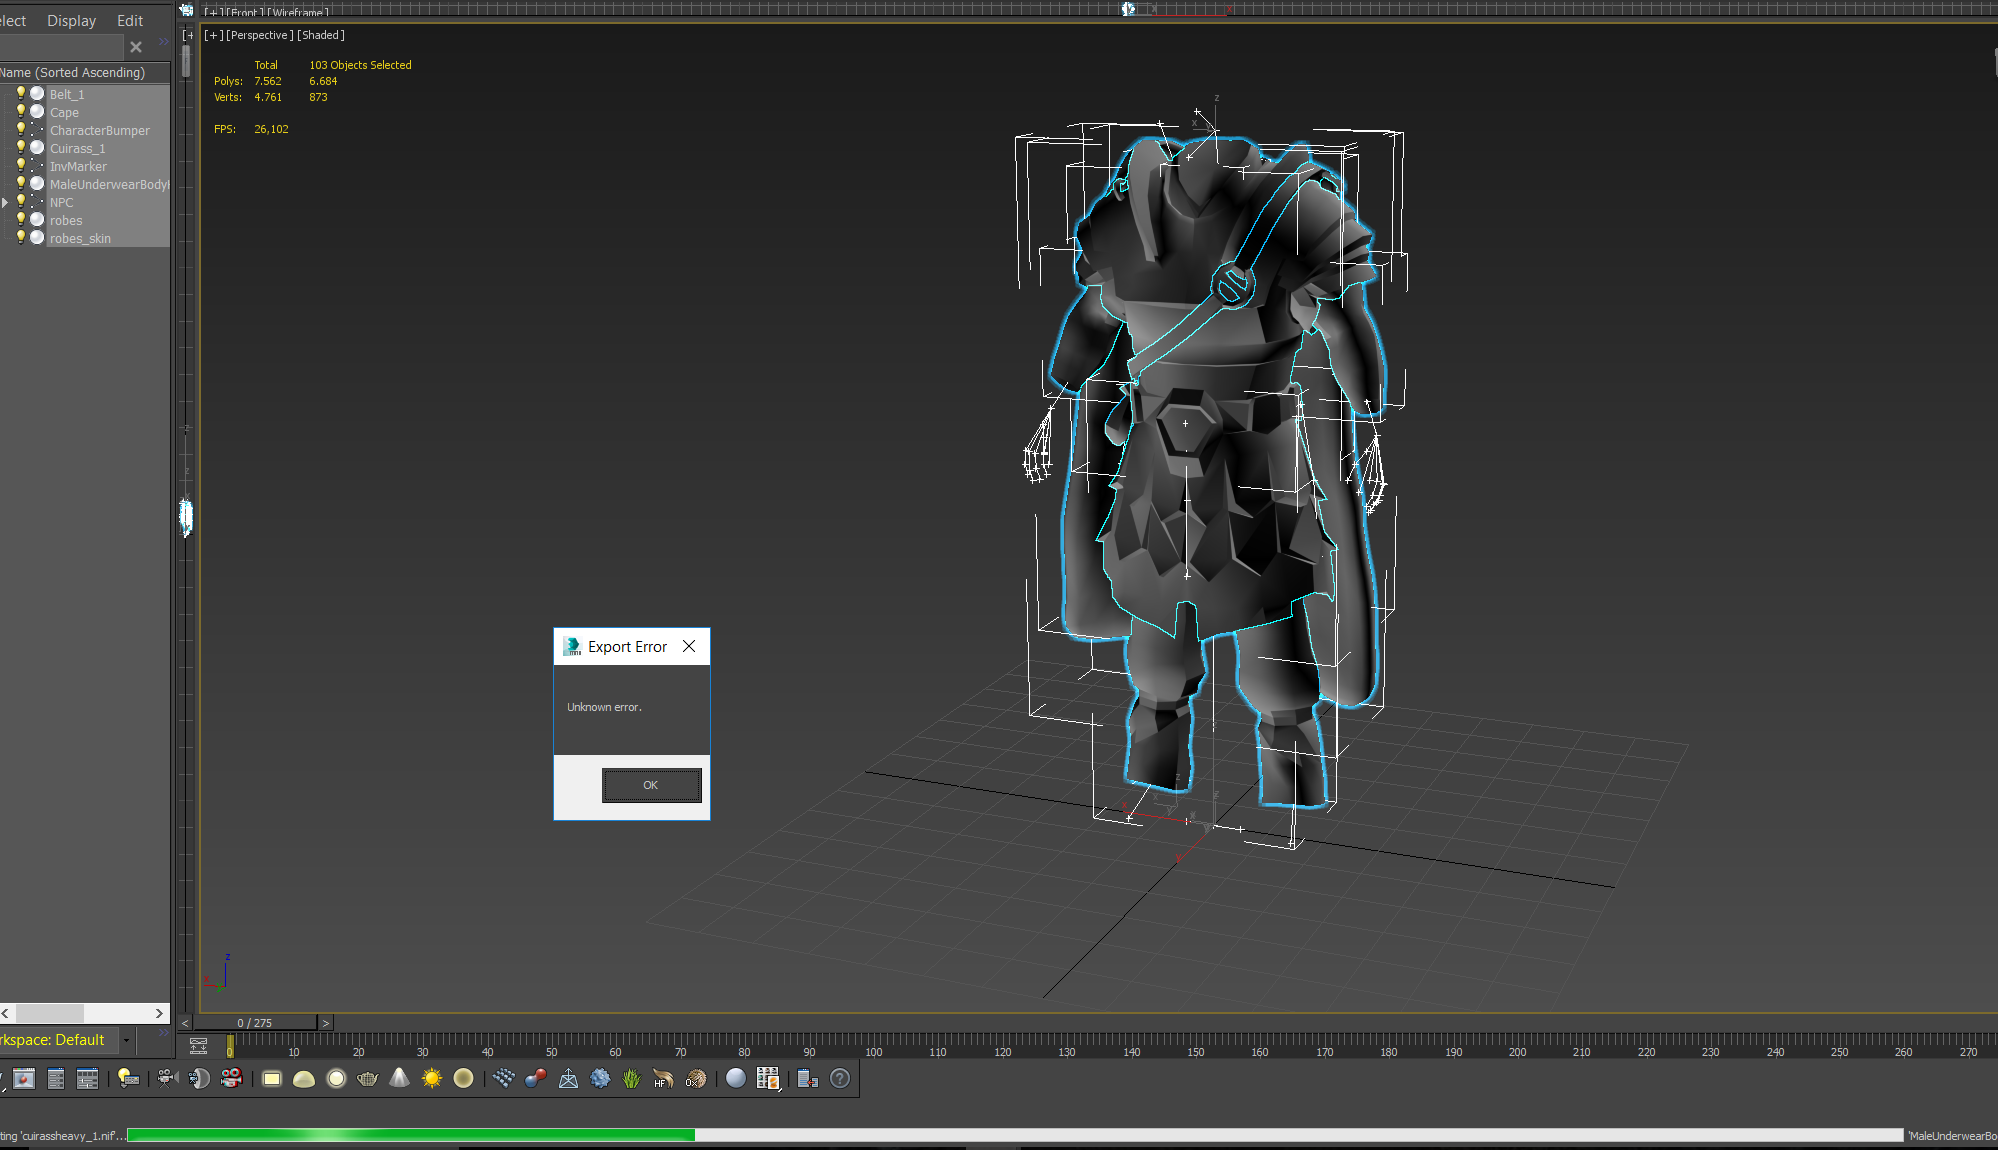Image resolution: width=1998 pixels, height=1150 pixels.
Task: Open the Workspace Default dropdown arrow
Action: [x=126, y=1041]
